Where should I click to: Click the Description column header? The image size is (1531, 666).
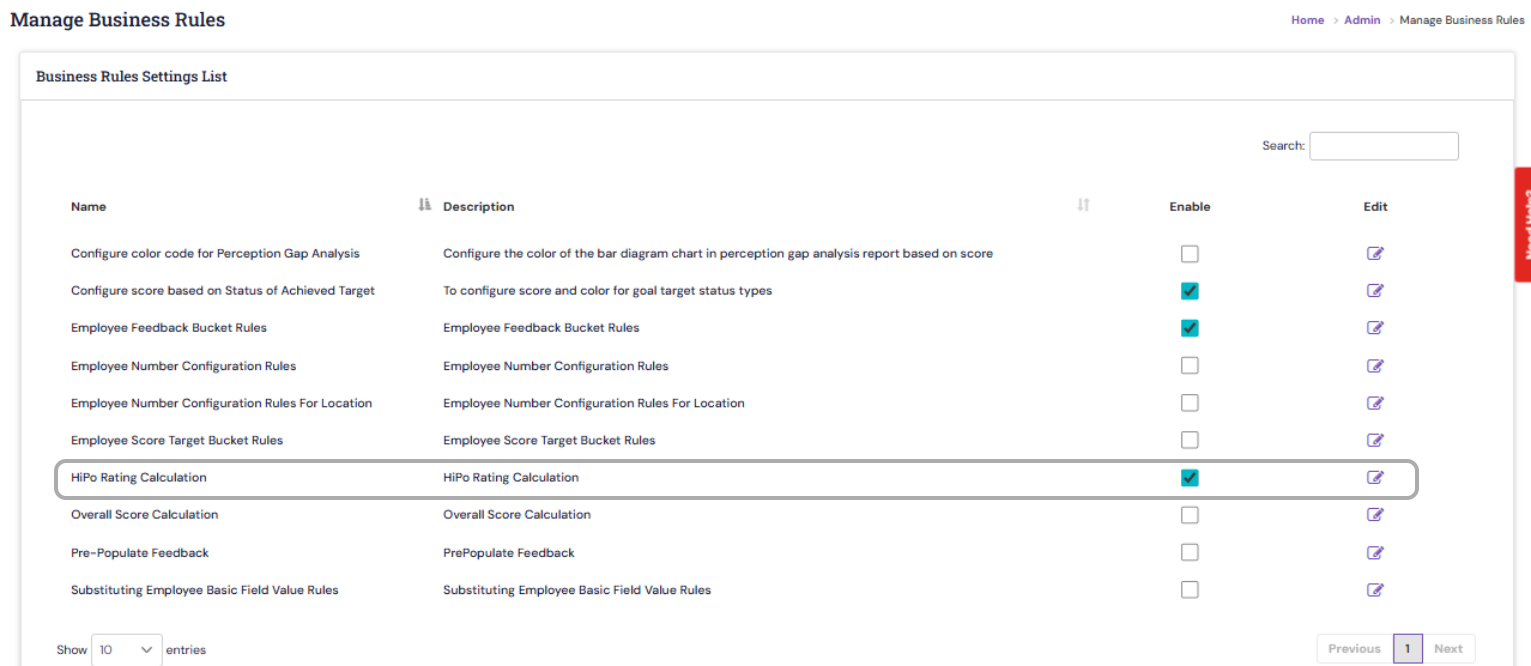[479, 206]
